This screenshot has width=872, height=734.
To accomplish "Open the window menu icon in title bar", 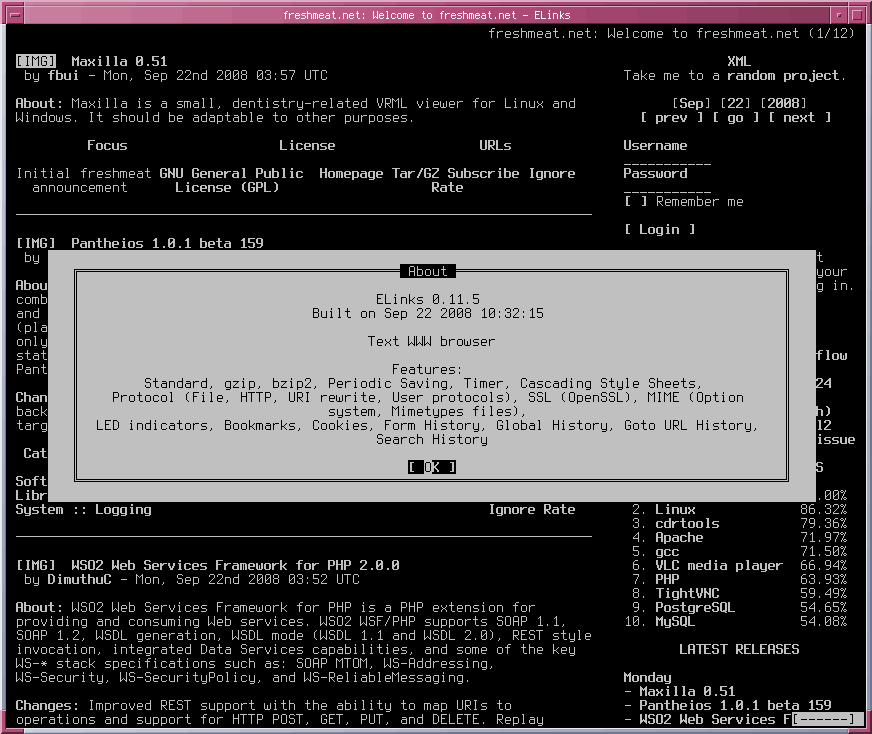I will tap(15, 15).
